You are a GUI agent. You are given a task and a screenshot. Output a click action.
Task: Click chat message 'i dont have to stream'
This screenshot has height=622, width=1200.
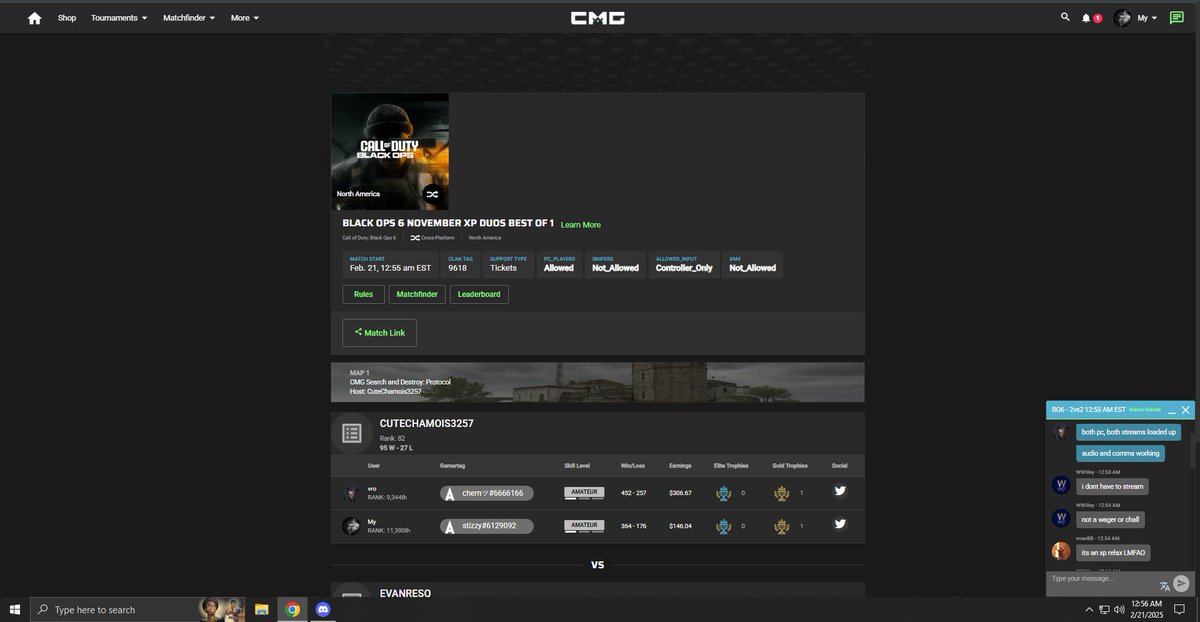point(1113,487)
